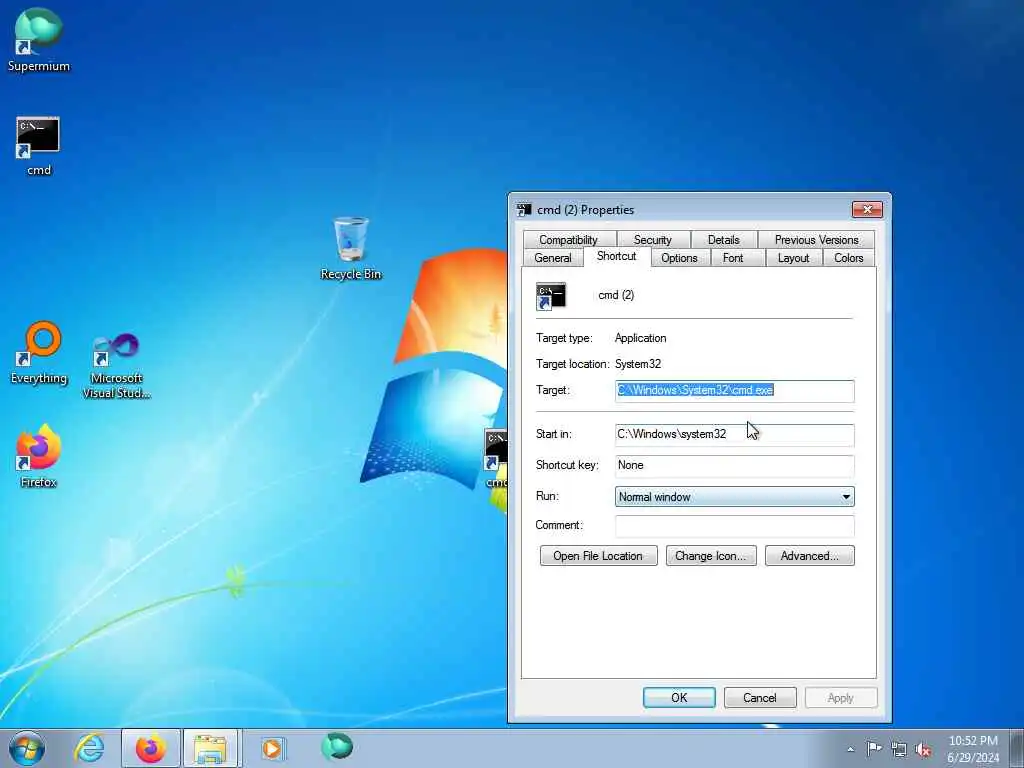Close the cmd (2) Properties dialog
This screenshot has height=768, width=1024.
[x=867, y=210]
